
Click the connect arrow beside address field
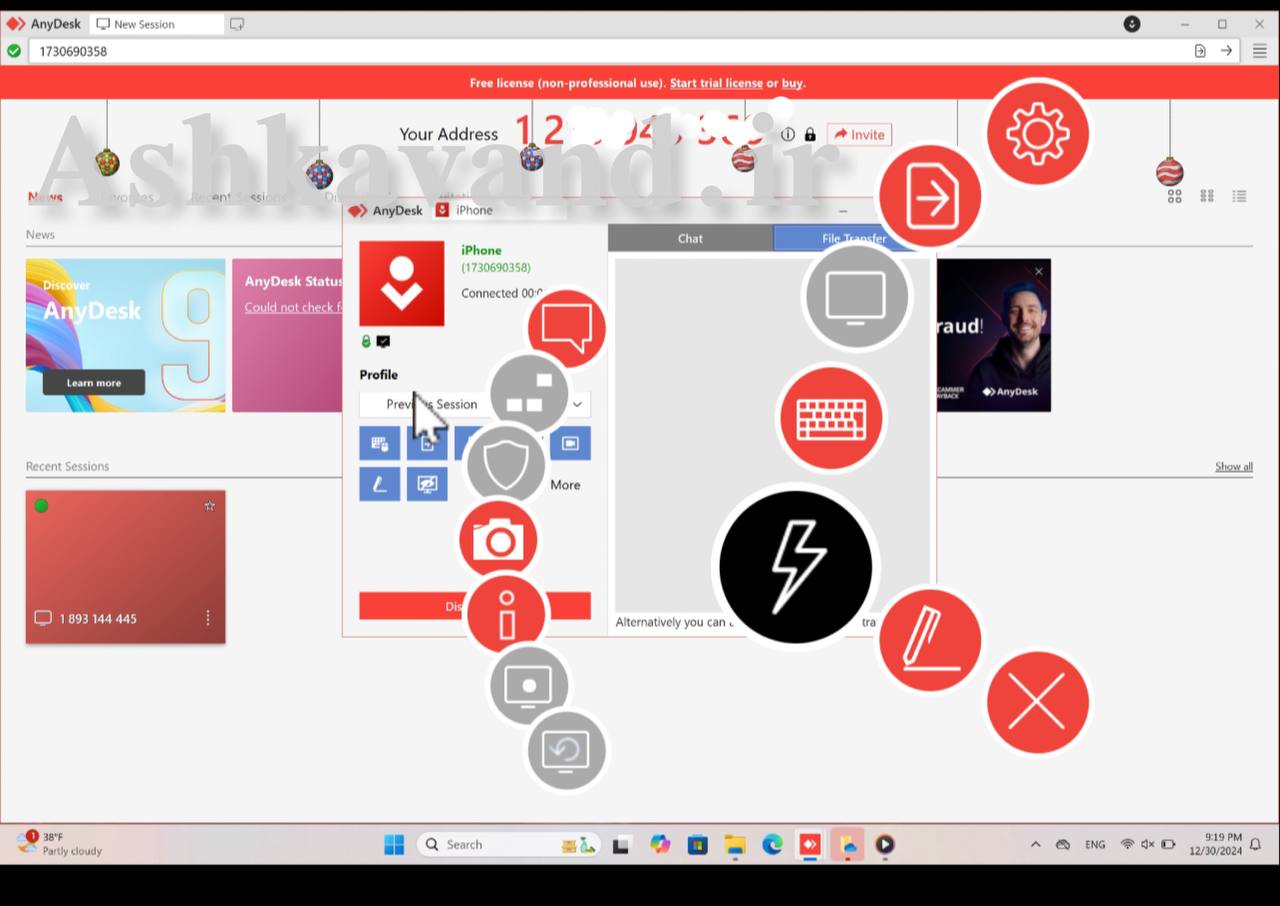coord(1226,51)
